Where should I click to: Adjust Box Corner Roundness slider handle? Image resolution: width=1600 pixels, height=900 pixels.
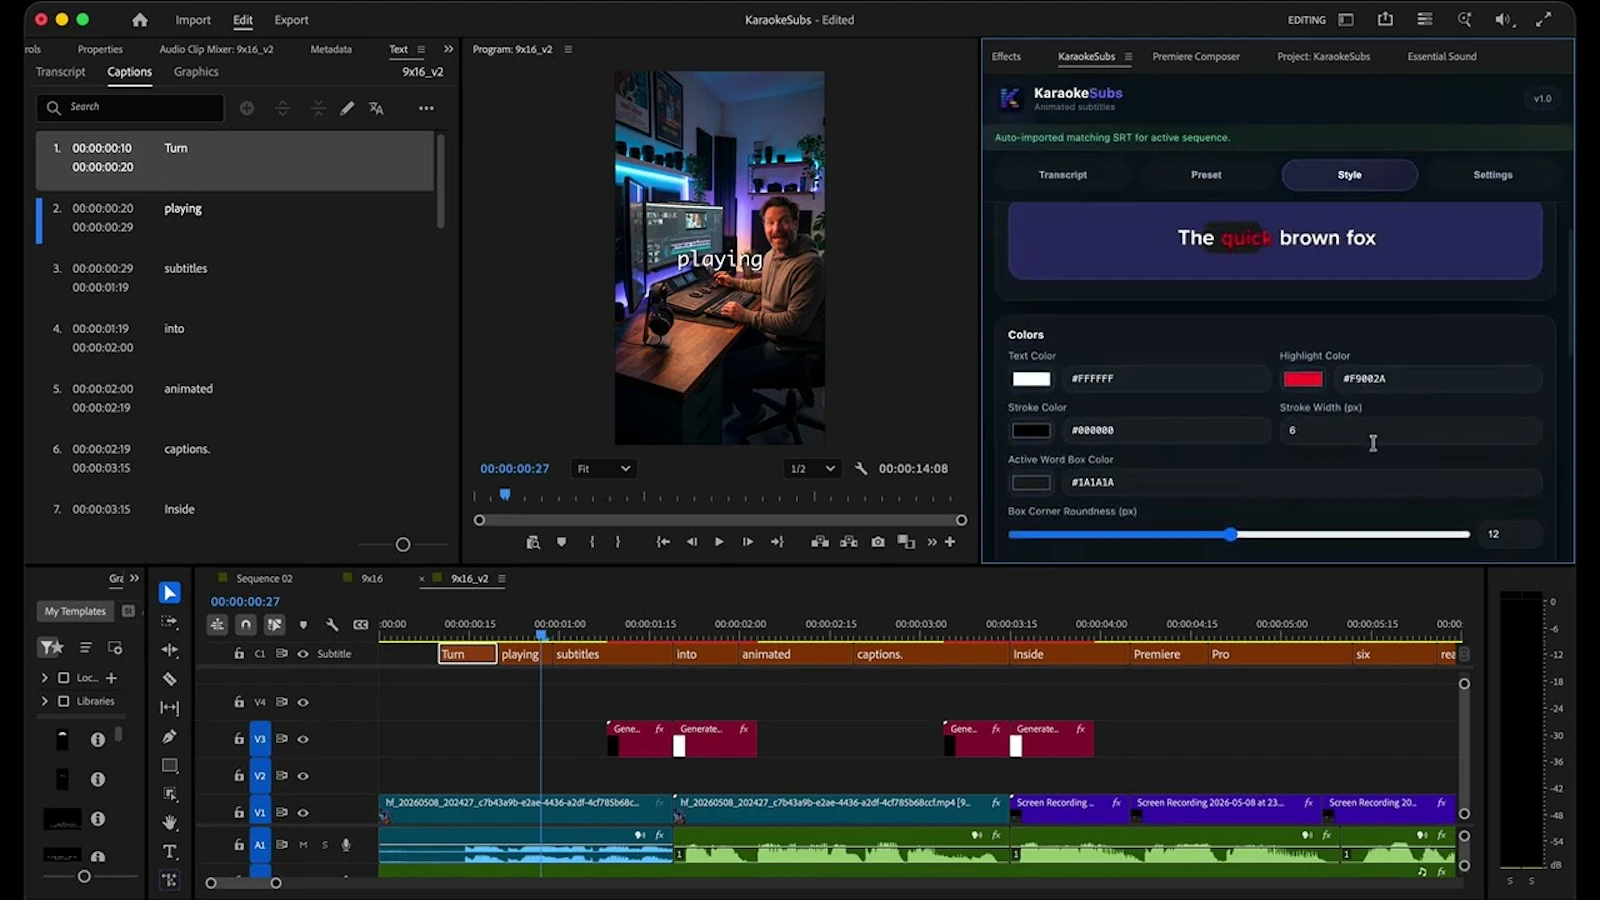(x=1231, y=534)
